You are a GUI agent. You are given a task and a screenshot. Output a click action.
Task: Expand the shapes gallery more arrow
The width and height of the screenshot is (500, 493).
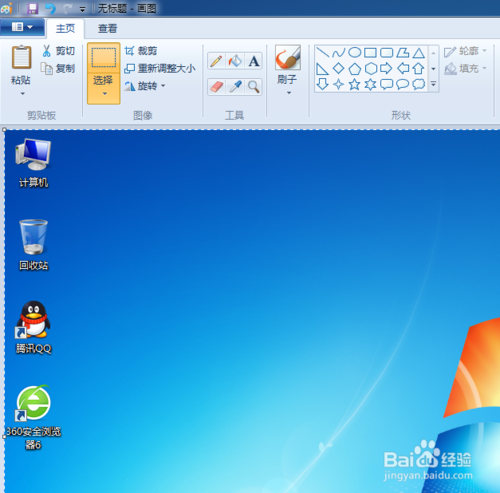433,84
